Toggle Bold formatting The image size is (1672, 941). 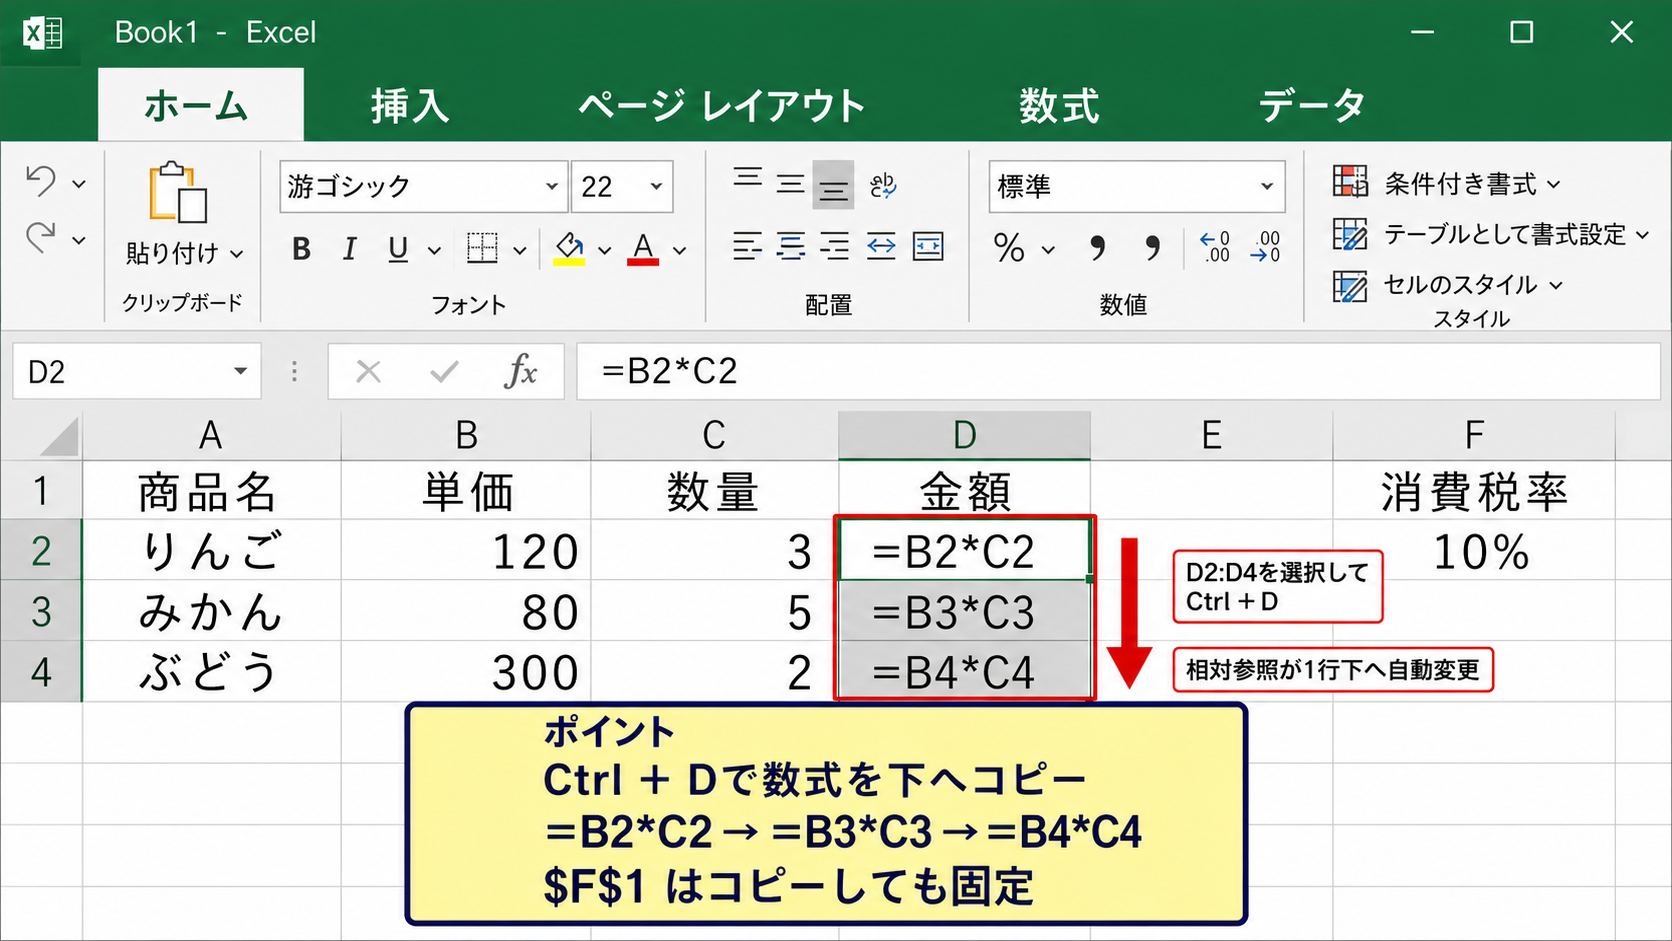pos(301,249)
